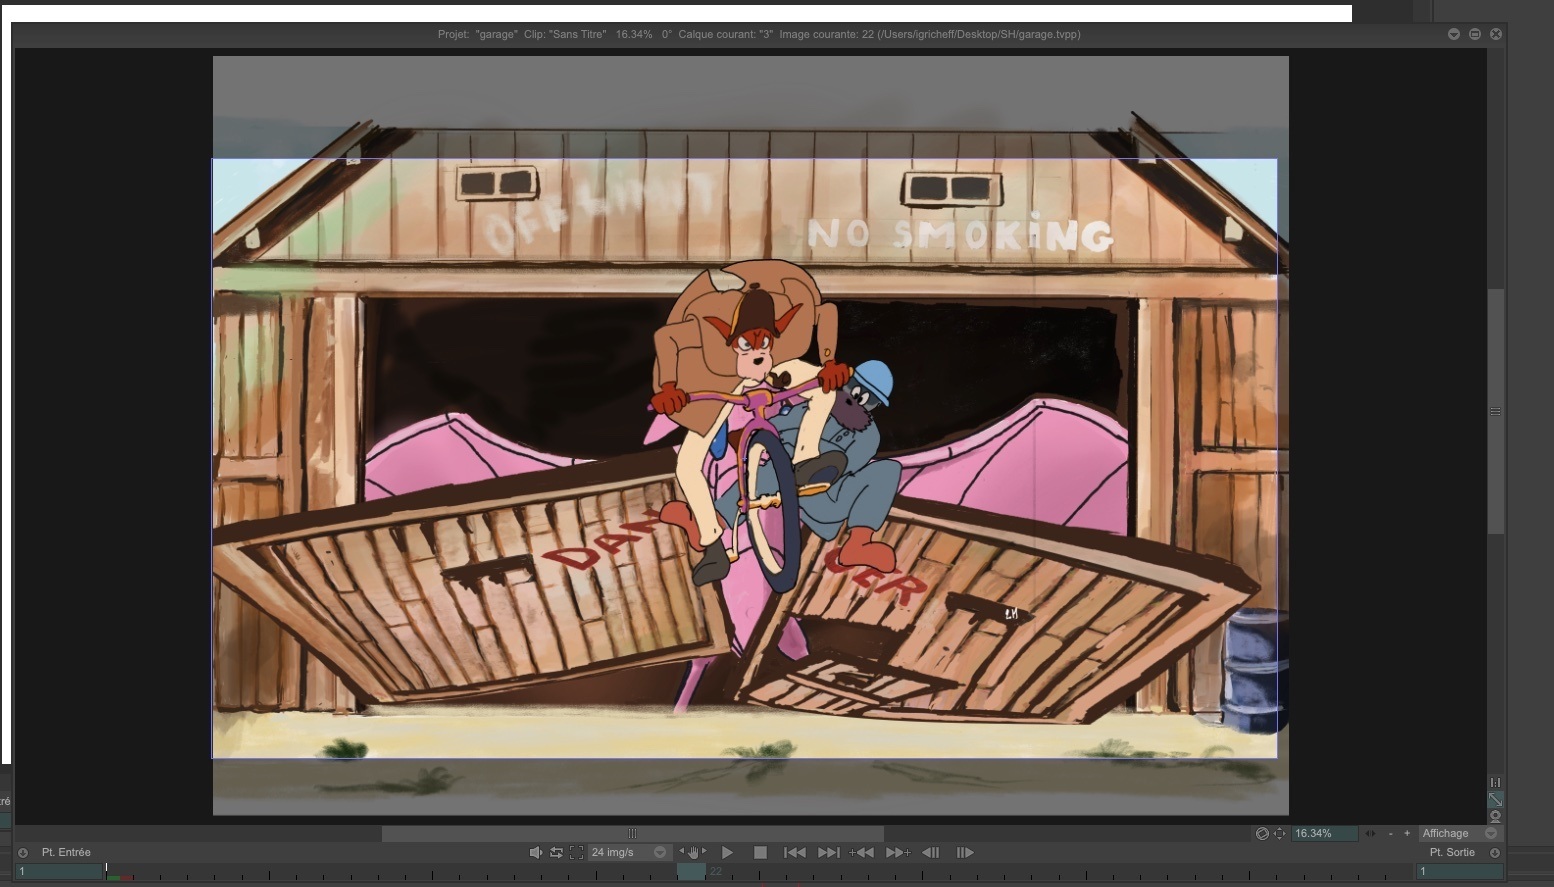Screen dimensions: 1554x887
Task: Zoom in with the plus button
Action: [1407, 834]
